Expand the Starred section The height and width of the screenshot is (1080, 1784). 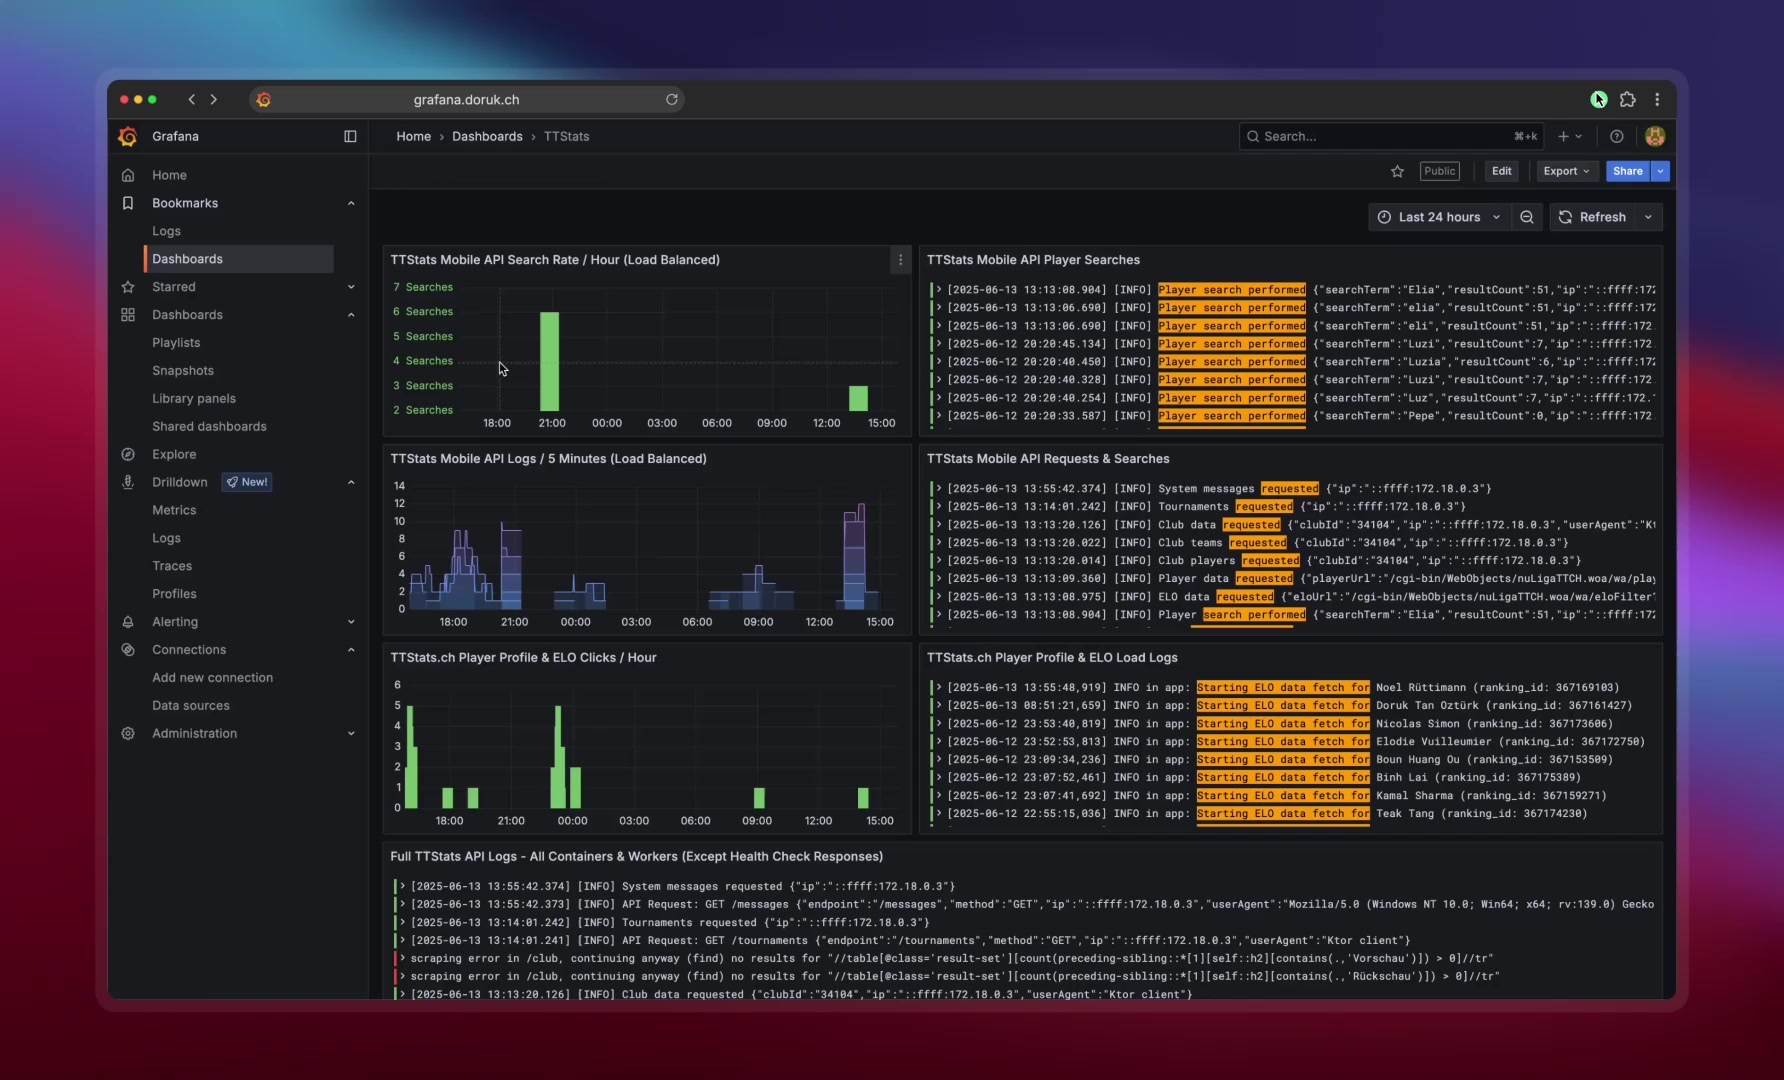(351, 287)
